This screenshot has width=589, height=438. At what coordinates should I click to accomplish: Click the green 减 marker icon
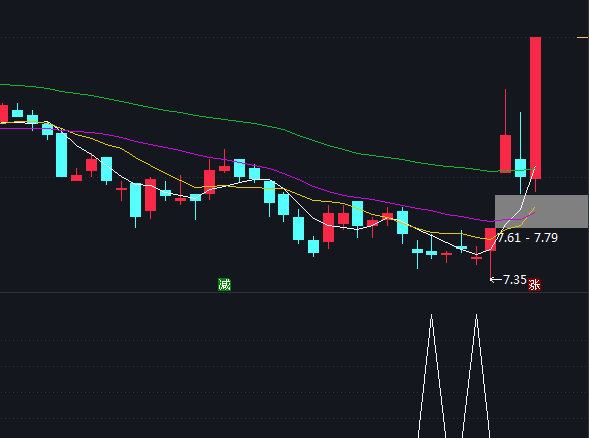(224, 284)
